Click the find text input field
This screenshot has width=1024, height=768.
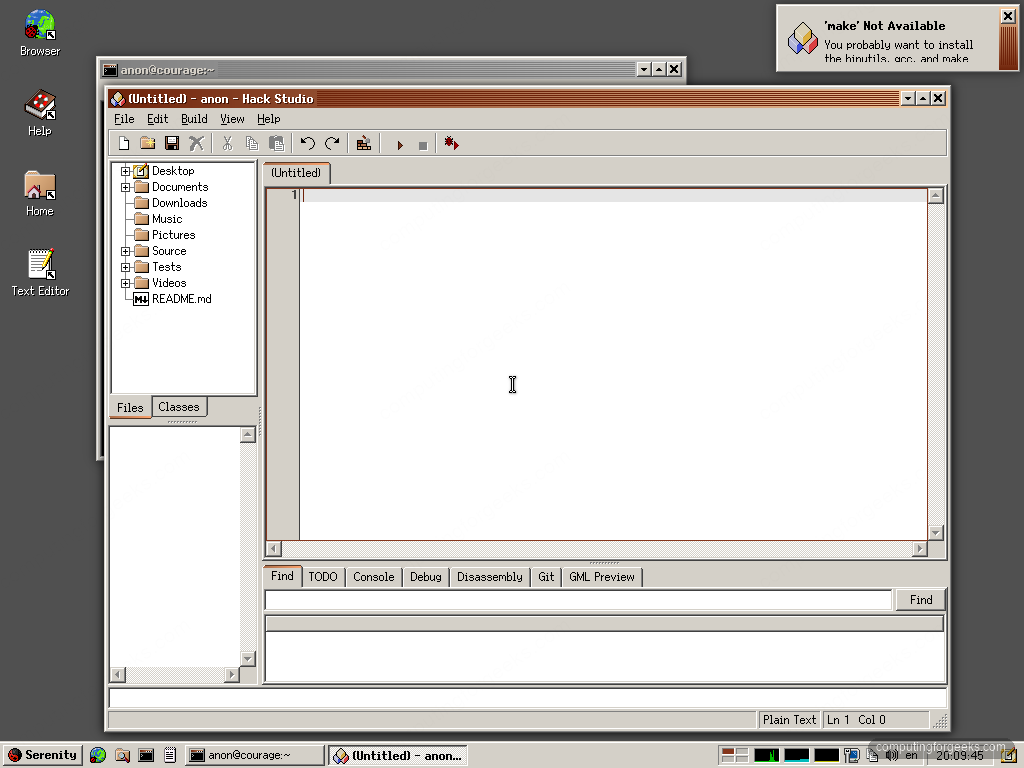(x=578, y=600)
